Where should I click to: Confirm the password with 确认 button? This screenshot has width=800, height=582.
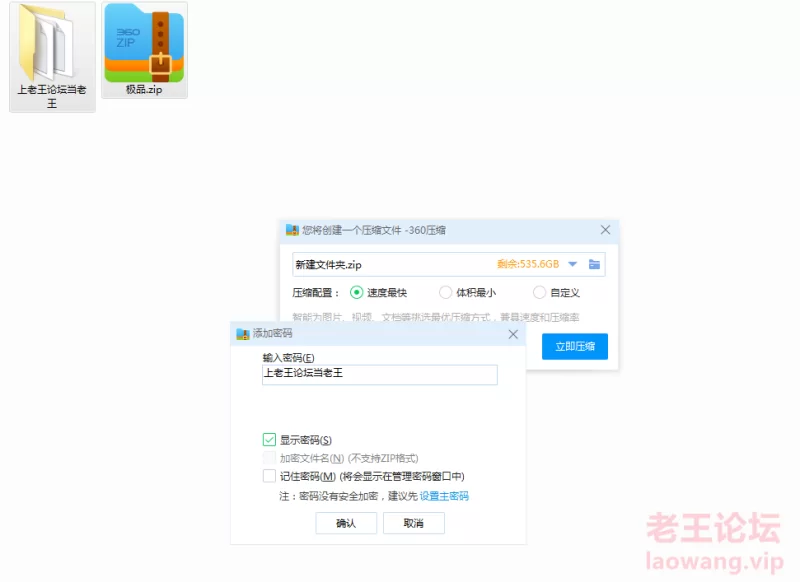[346, 523]
